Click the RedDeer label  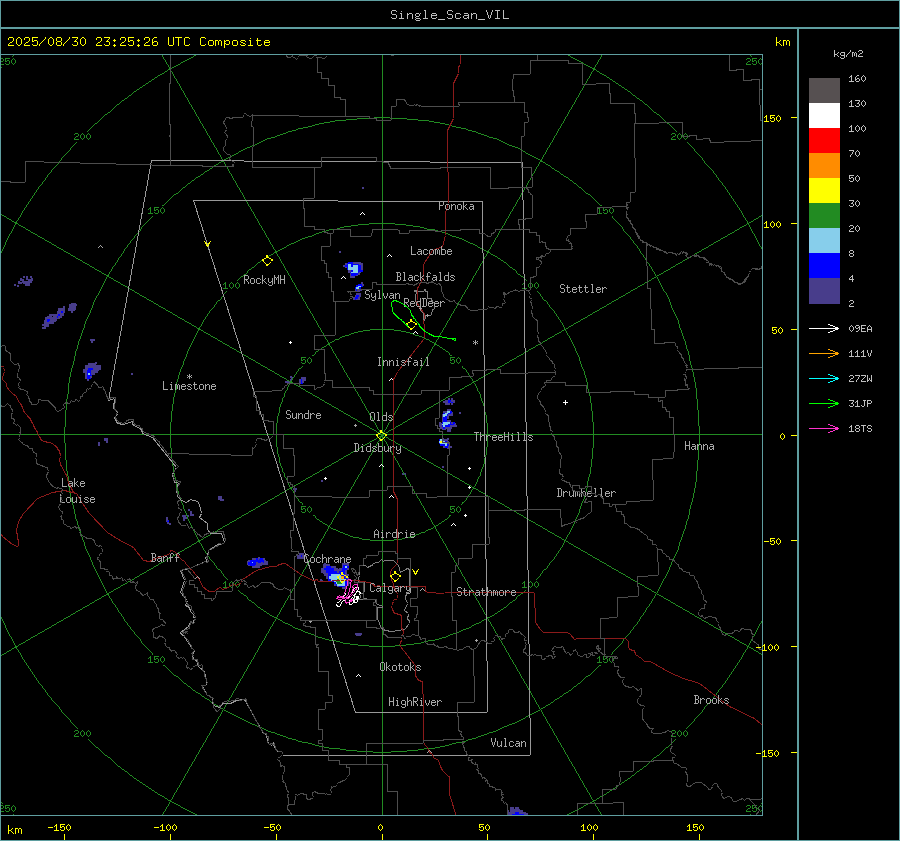[x=424, y=303]
